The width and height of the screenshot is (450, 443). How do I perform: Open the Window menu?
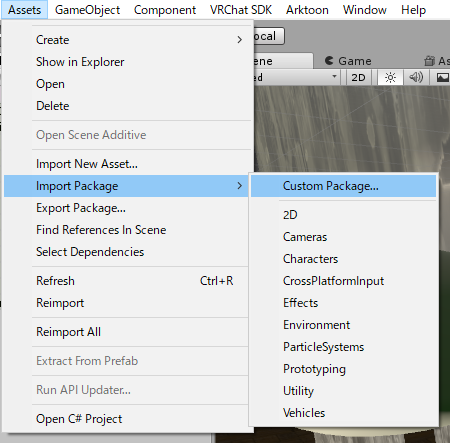point(365,10)
